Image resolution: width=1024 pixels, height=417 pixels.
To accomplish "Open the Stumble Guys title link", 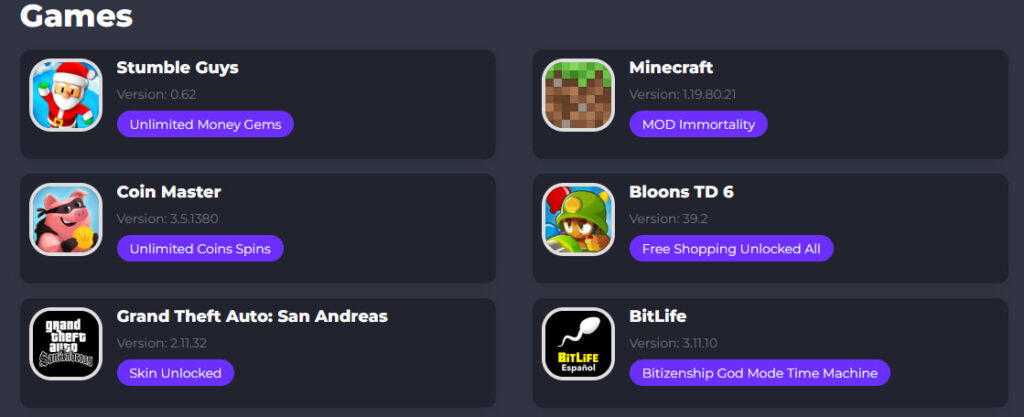I will click(x=178, y=68).
